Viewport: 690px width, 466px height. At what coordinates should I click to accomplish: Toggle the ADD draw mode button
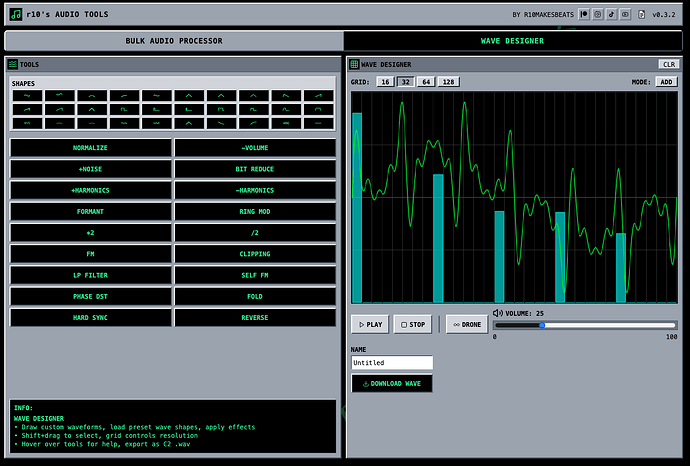(666, 82)
